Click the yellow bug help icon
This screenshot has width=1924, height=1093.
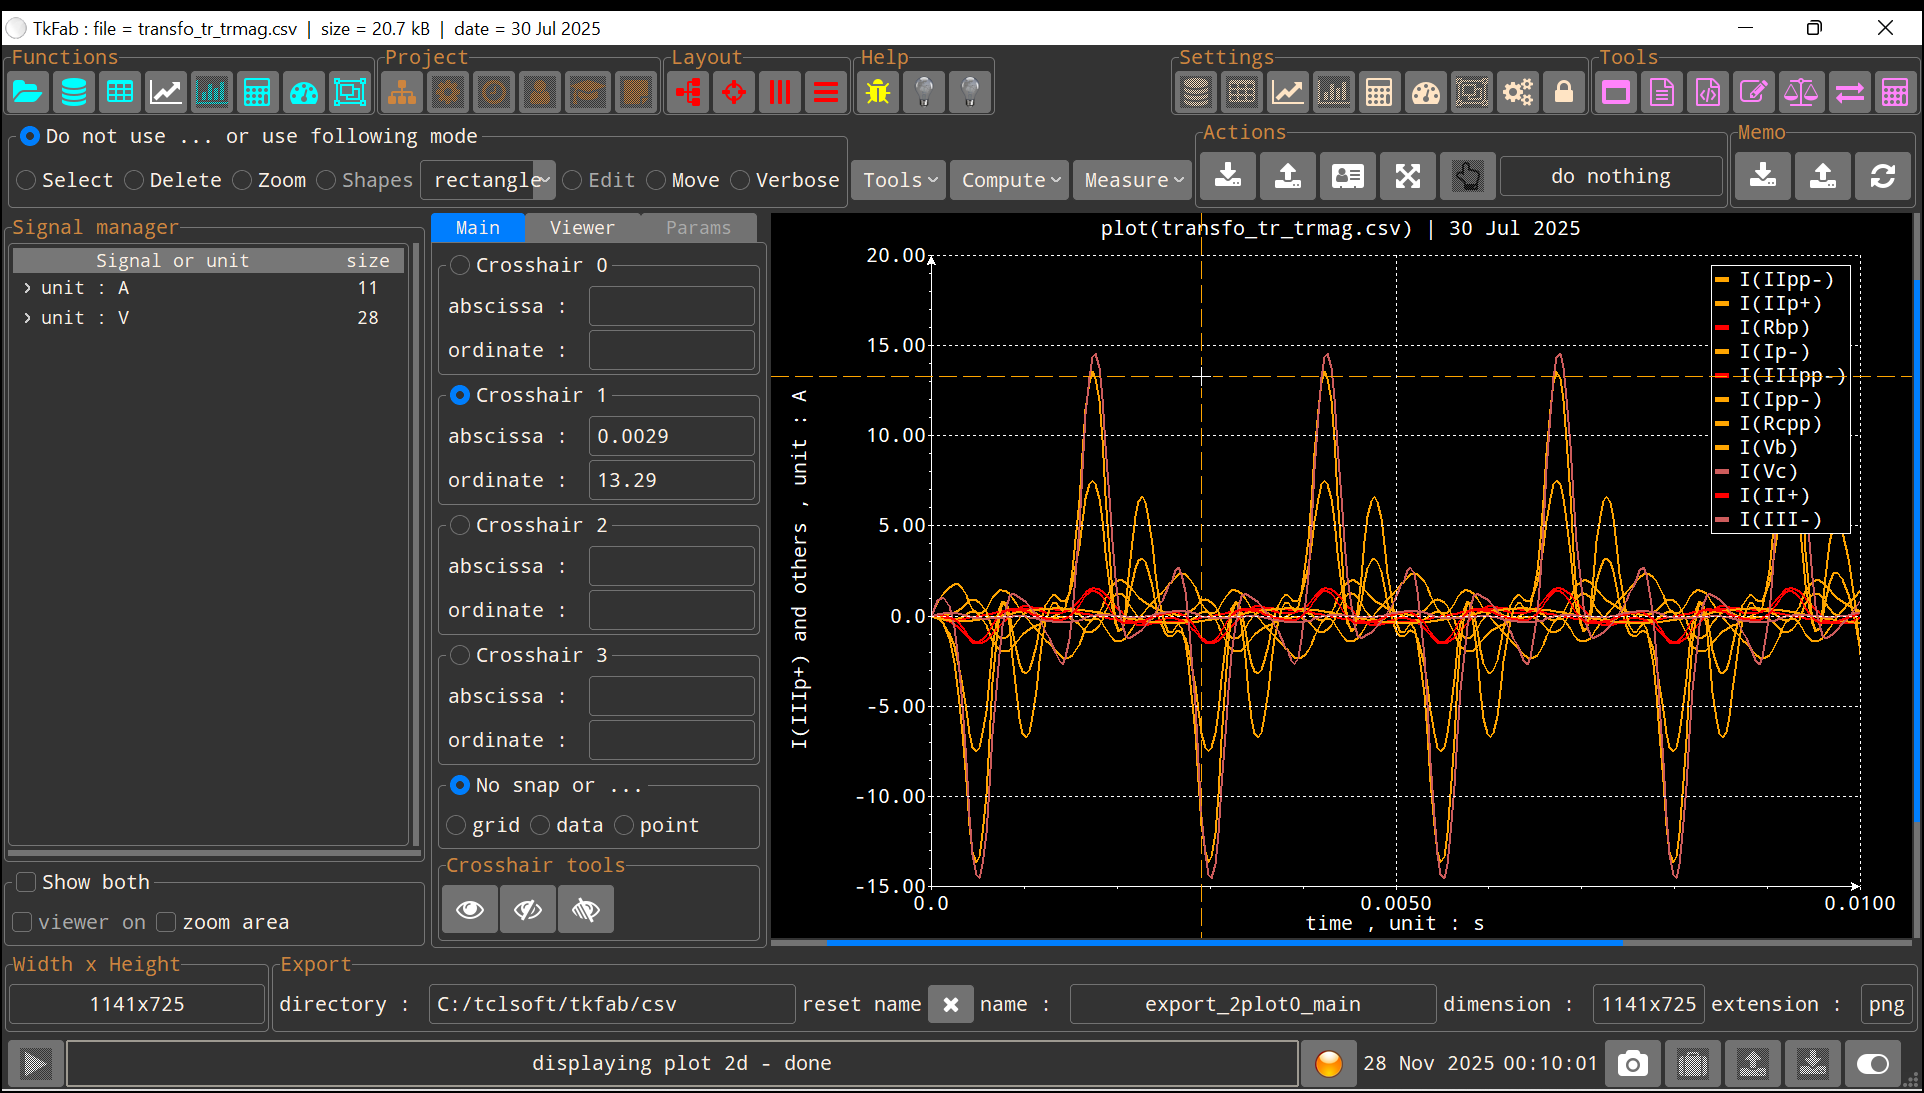point(878,93)
